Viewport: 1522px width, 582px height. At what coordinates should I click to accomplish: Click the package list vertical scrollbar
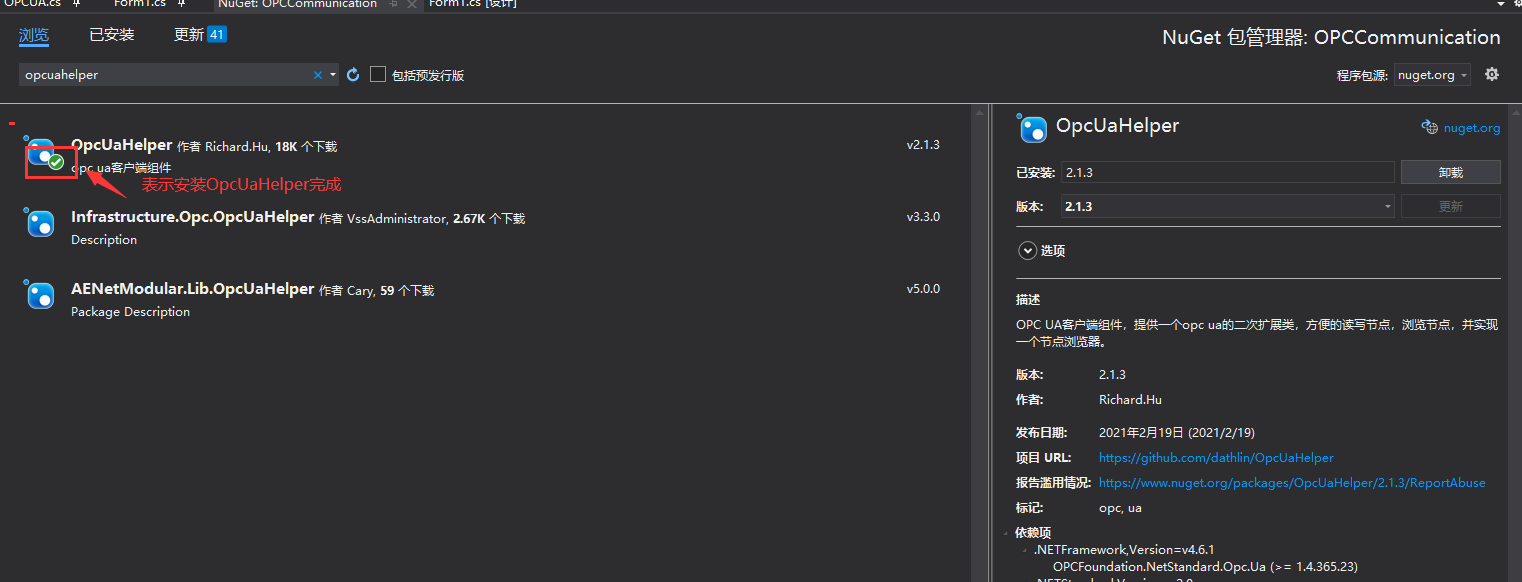coord(979,343)
